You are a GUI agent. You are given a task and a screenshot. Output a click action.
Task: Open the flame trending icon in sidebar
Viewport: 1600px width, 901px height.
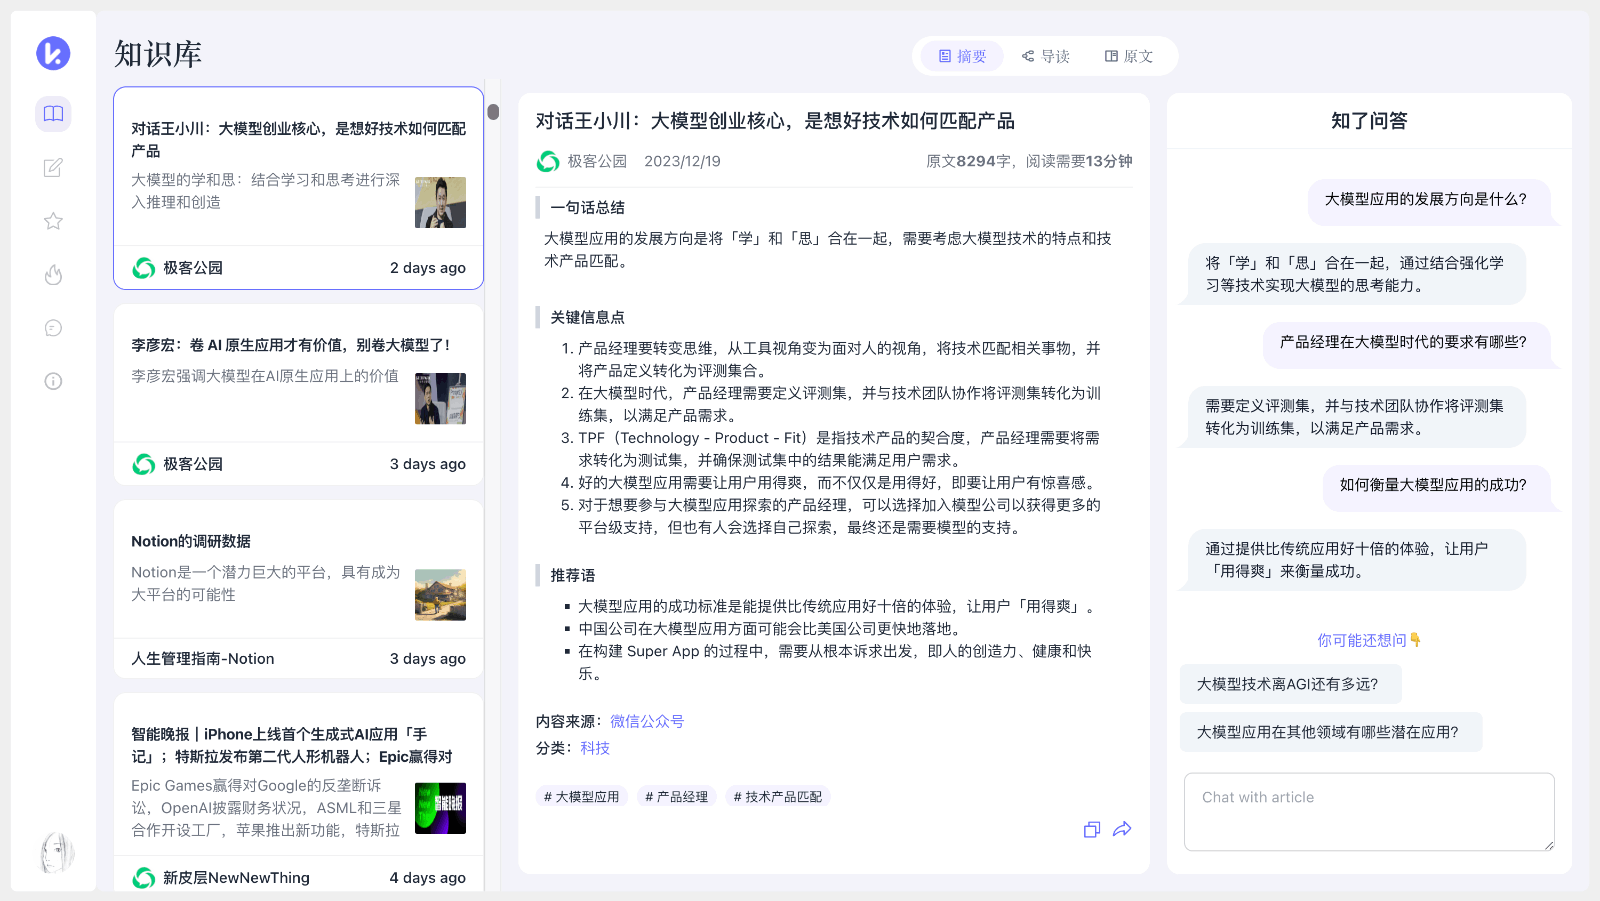[52, 274]
